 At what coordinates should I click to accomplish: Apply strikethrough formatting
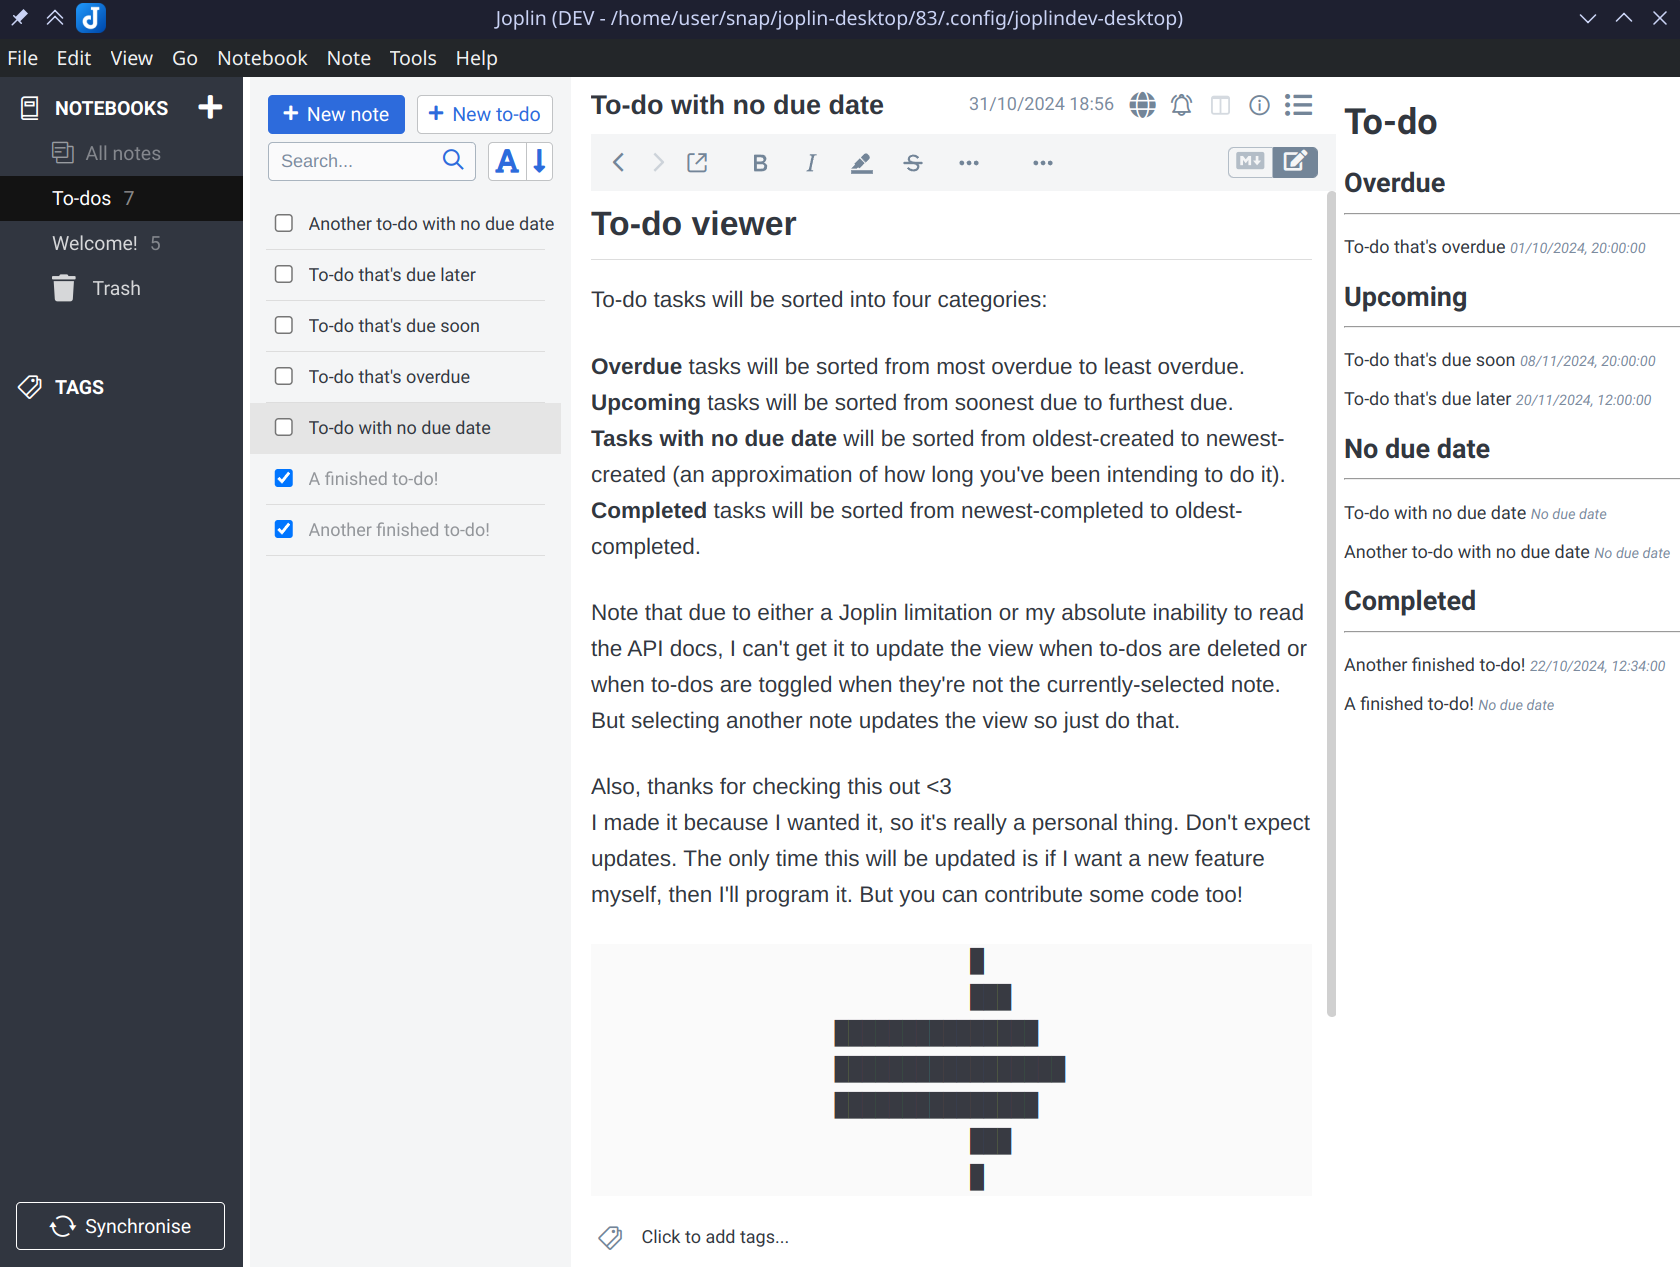coord(912,163)
